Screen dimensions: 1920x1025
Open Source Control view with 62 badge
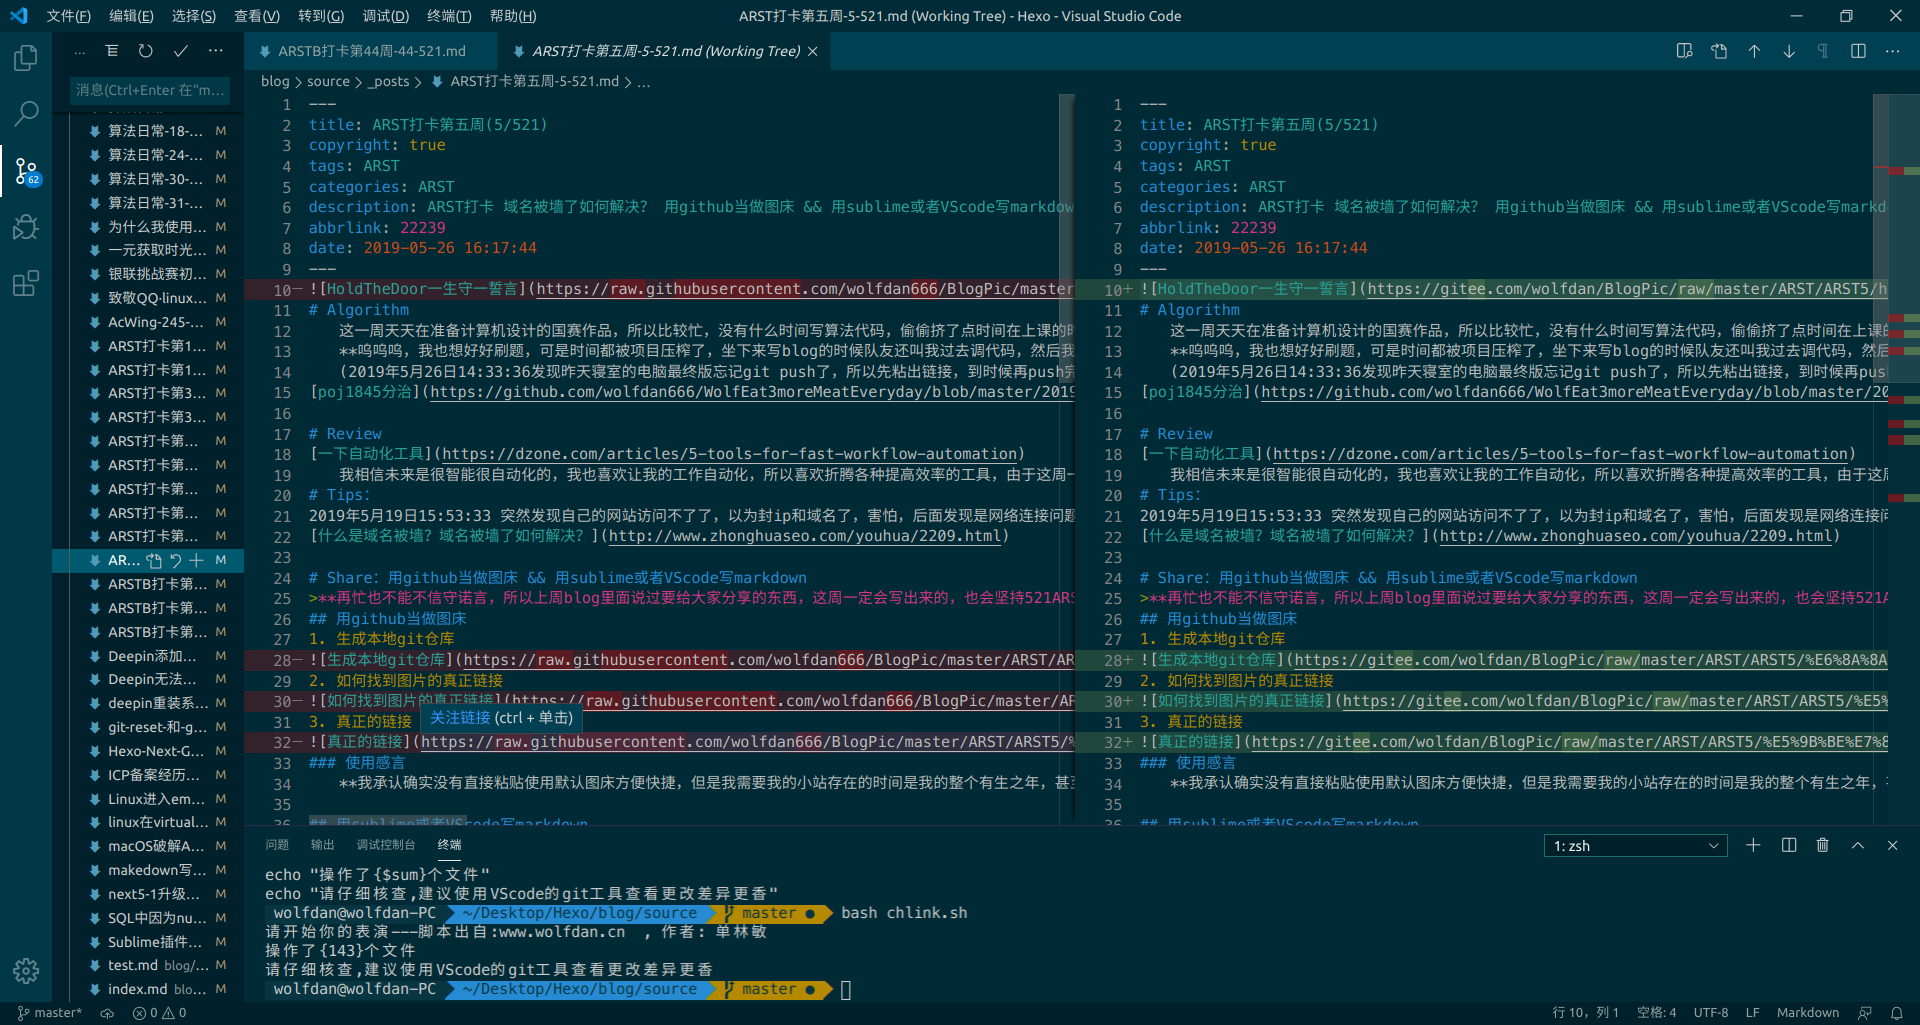point(26,171)
